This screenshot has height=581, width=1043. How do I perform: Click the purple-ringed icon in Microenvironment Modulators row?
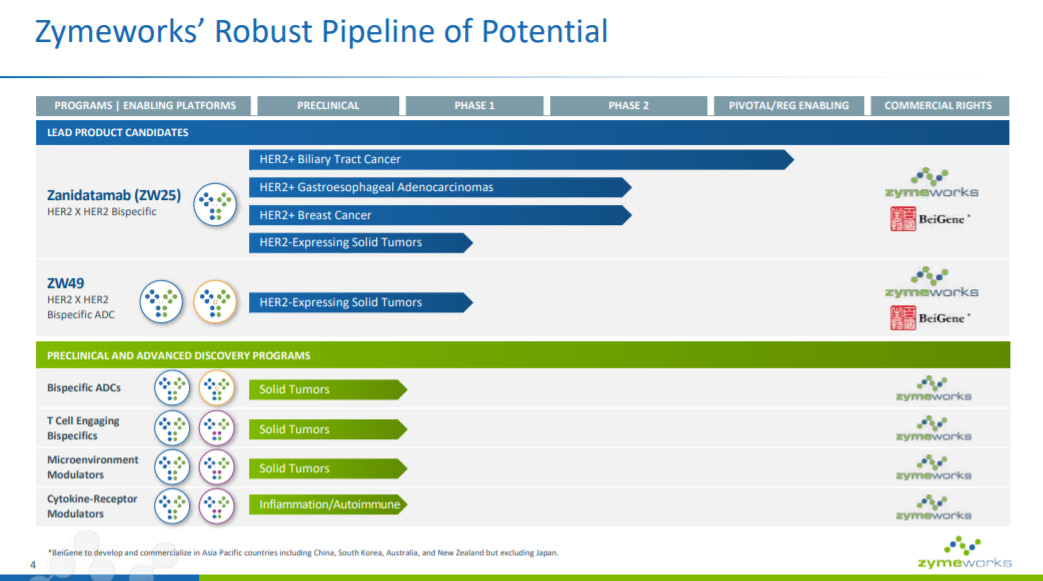pos(217,467)
